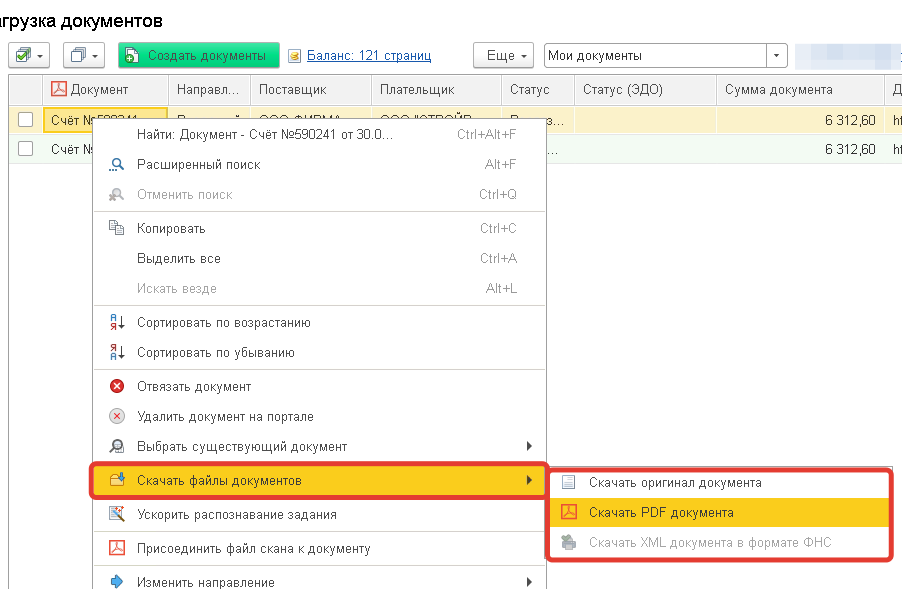
Task: Click the Скачать оригинал документа page icon
Action: pos(568,482)
